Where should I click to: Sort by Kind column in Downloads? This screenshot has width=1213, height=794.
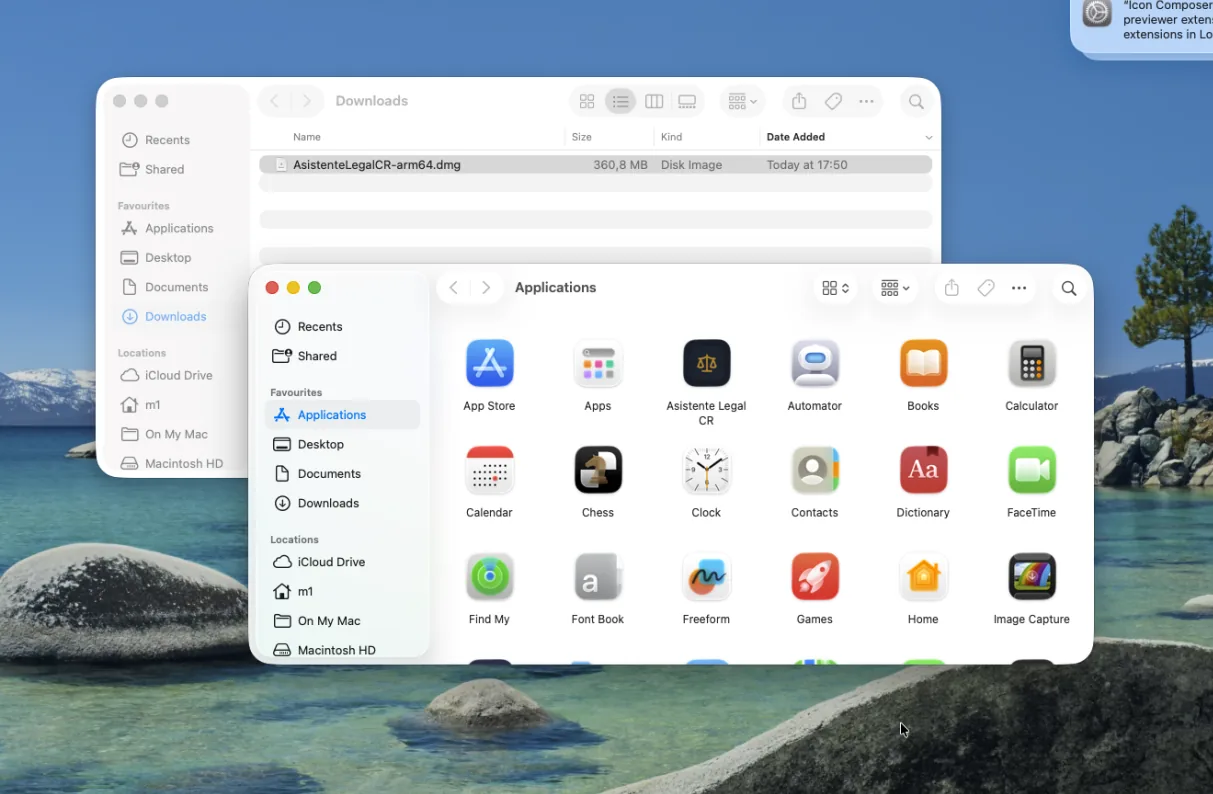click(671, 137)
